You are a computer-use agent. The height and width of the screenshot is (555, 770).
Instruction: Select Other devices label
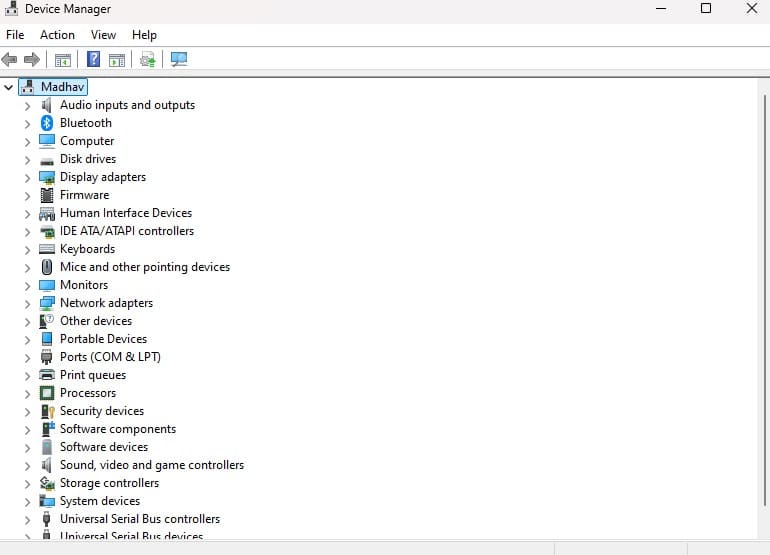point(96,321)
